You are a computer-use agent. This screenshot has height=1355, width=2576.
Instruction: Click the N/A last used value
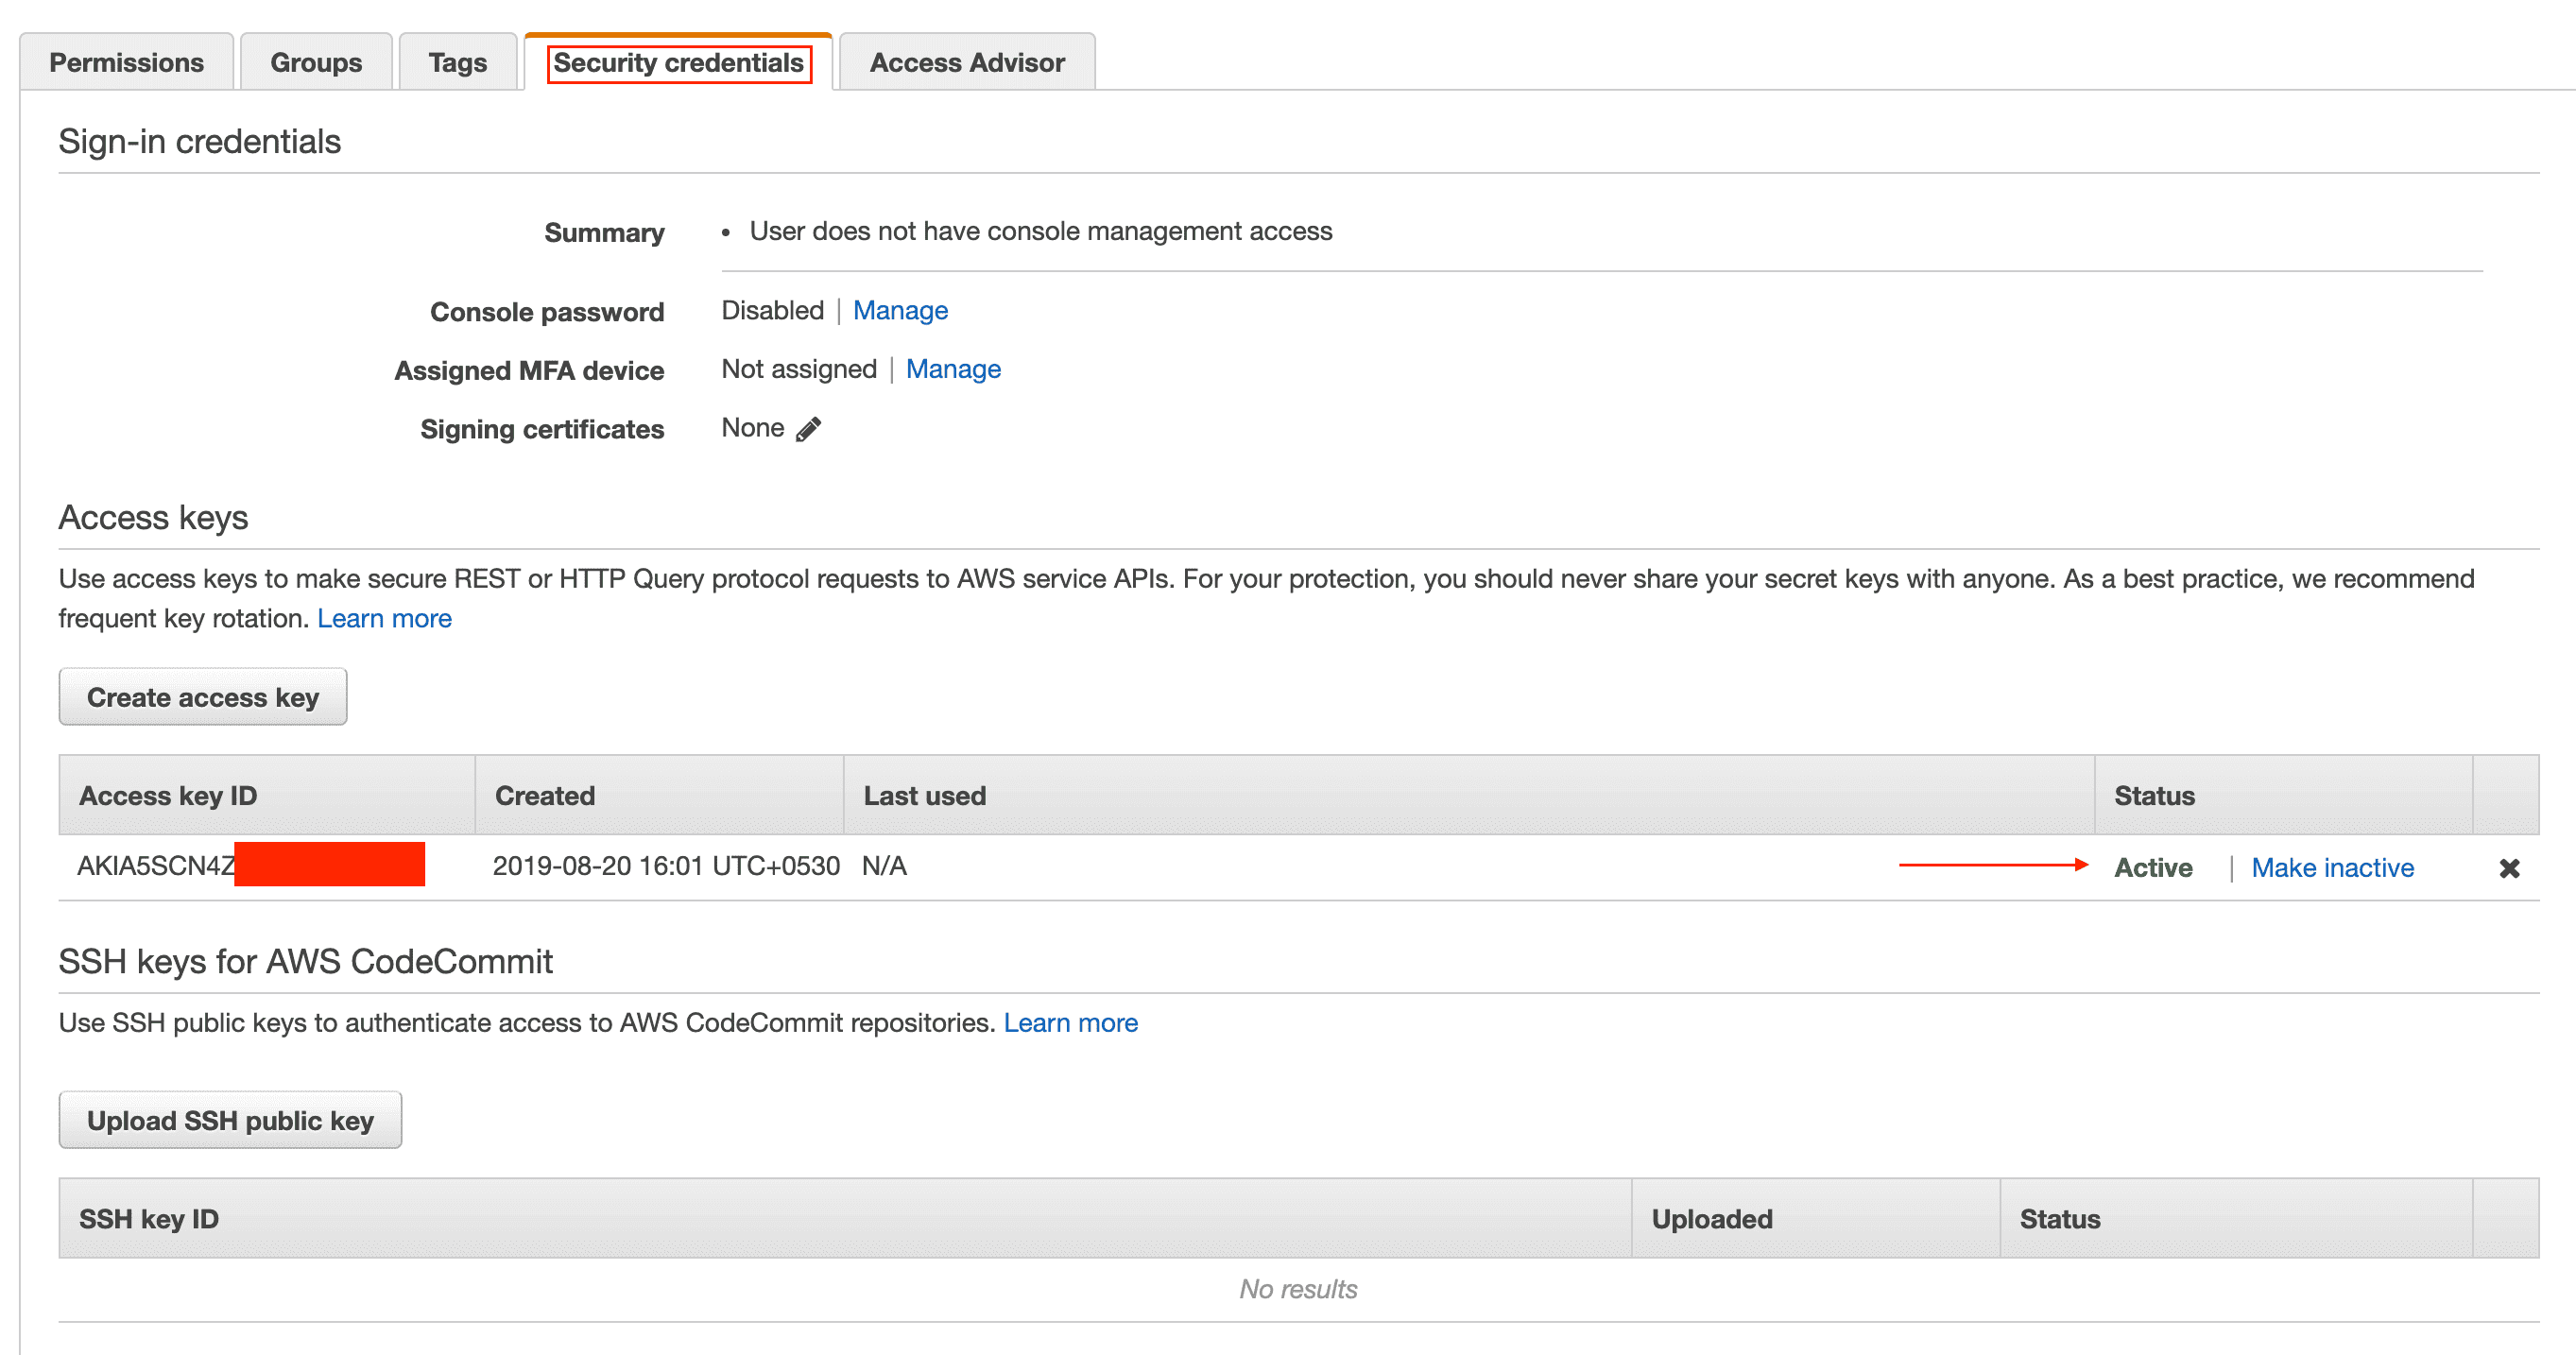884,865
